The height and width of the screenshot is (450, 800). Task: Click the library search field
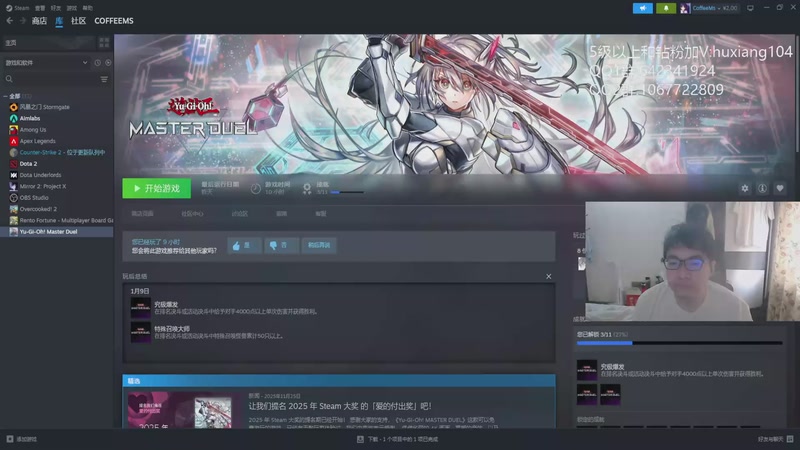pyautogui.click(x=51, y=79)
